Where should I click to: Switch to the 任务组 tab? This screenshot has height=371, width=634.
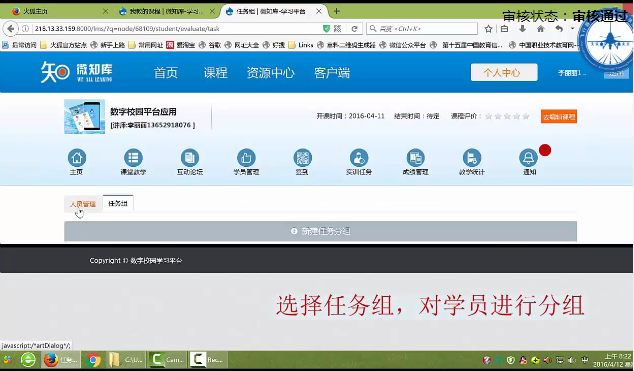[118, 203]
